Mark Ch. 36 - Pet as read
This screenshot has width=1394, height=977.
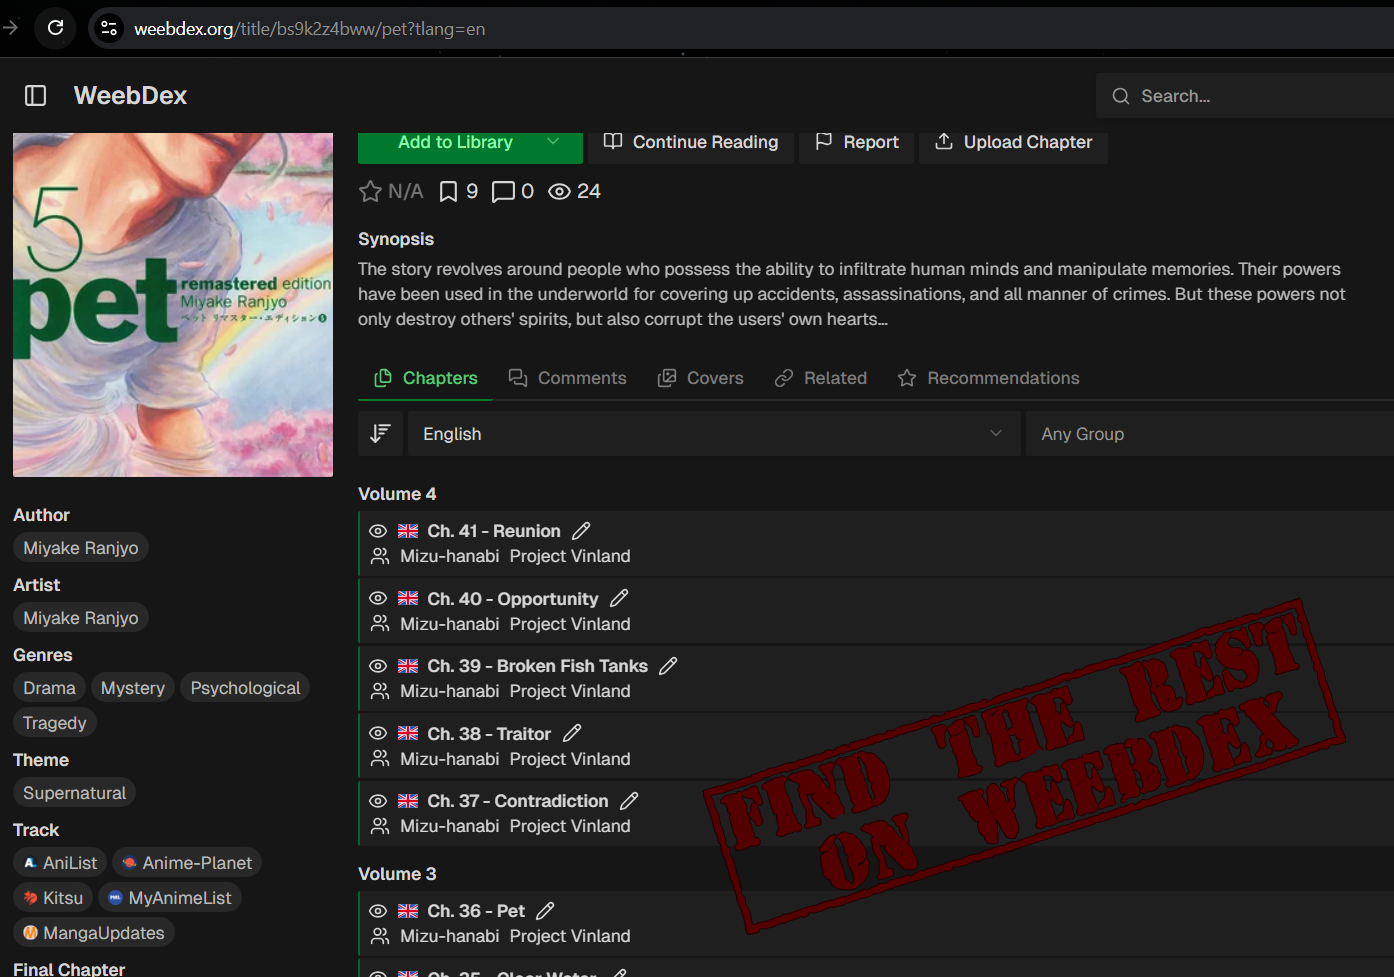(378, 911)
